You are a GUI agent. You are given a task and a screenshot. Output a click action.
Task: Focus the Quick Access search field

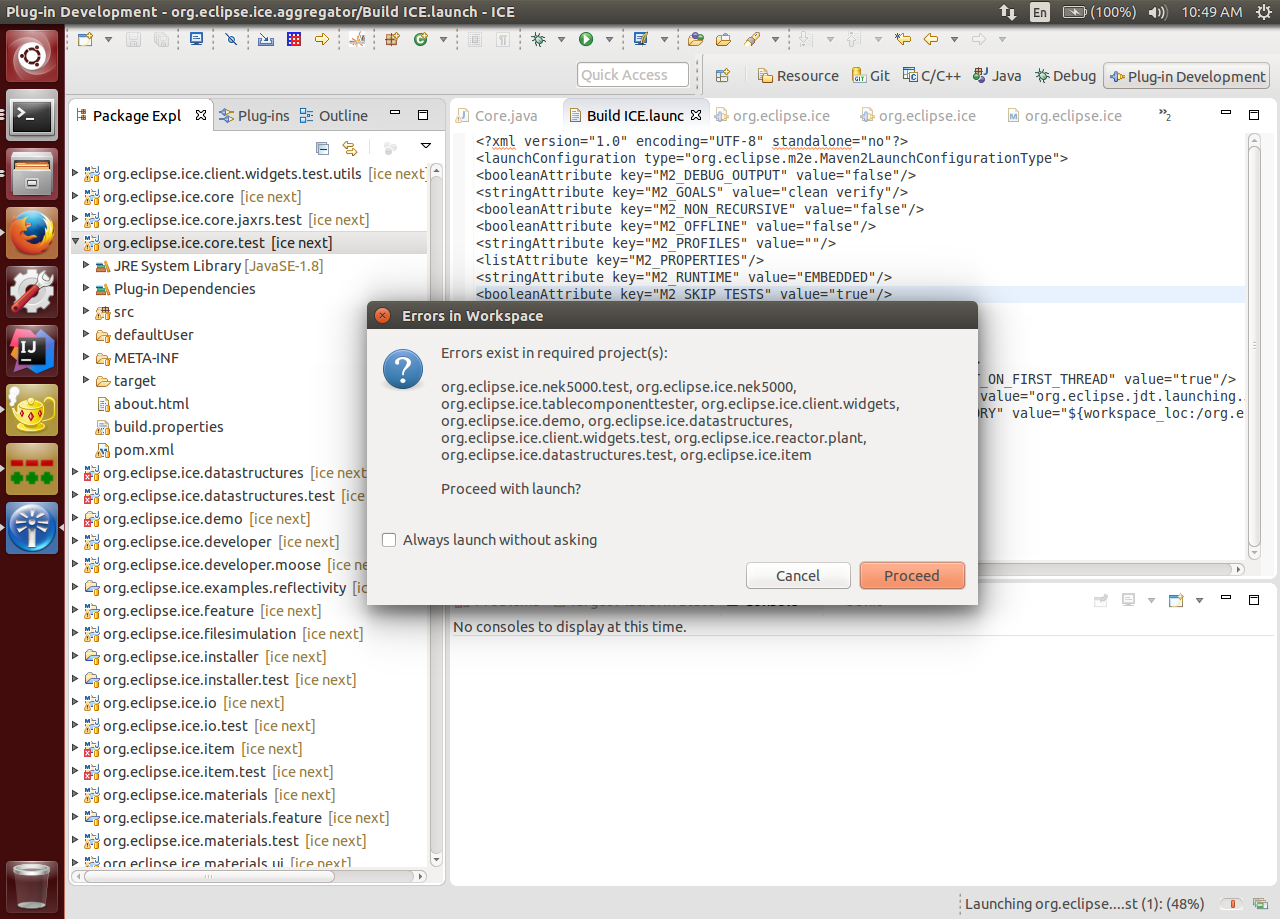pos(633,75)
